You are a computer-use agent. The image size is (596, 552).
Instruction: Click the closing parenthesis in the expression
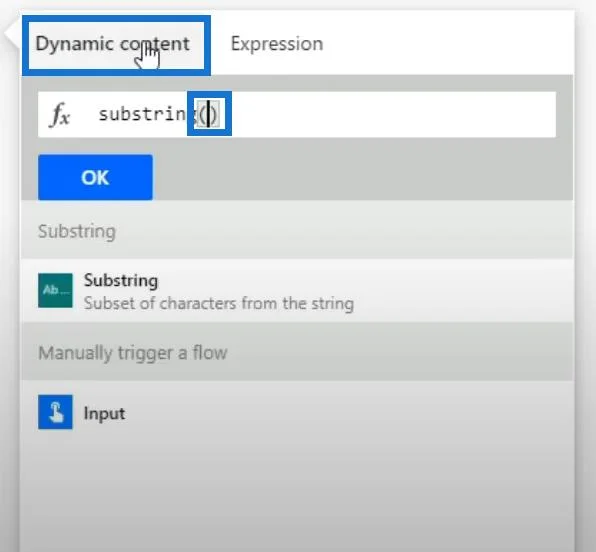[214, 114]
